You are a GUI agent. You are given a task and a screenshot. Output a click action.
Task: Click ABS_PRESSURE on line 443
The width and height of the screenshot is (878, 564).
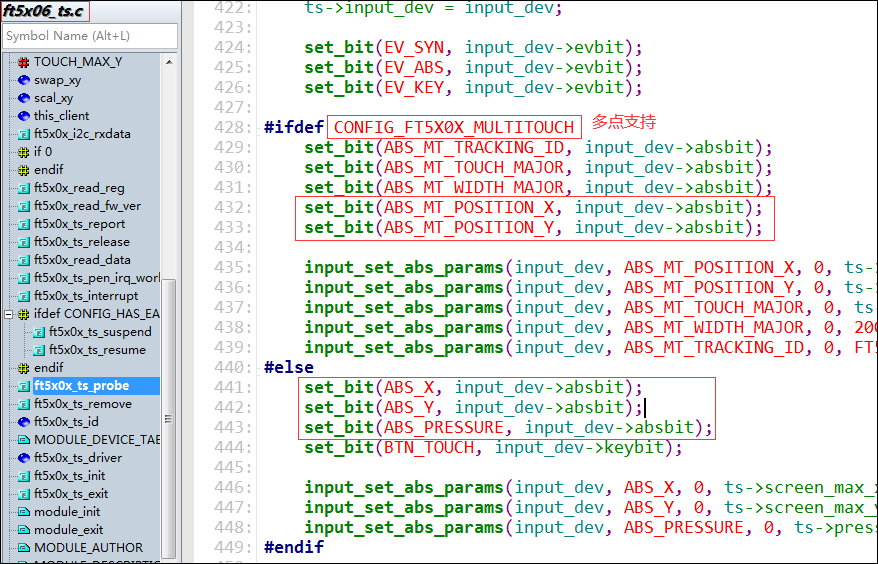click(x=443, y=427)
